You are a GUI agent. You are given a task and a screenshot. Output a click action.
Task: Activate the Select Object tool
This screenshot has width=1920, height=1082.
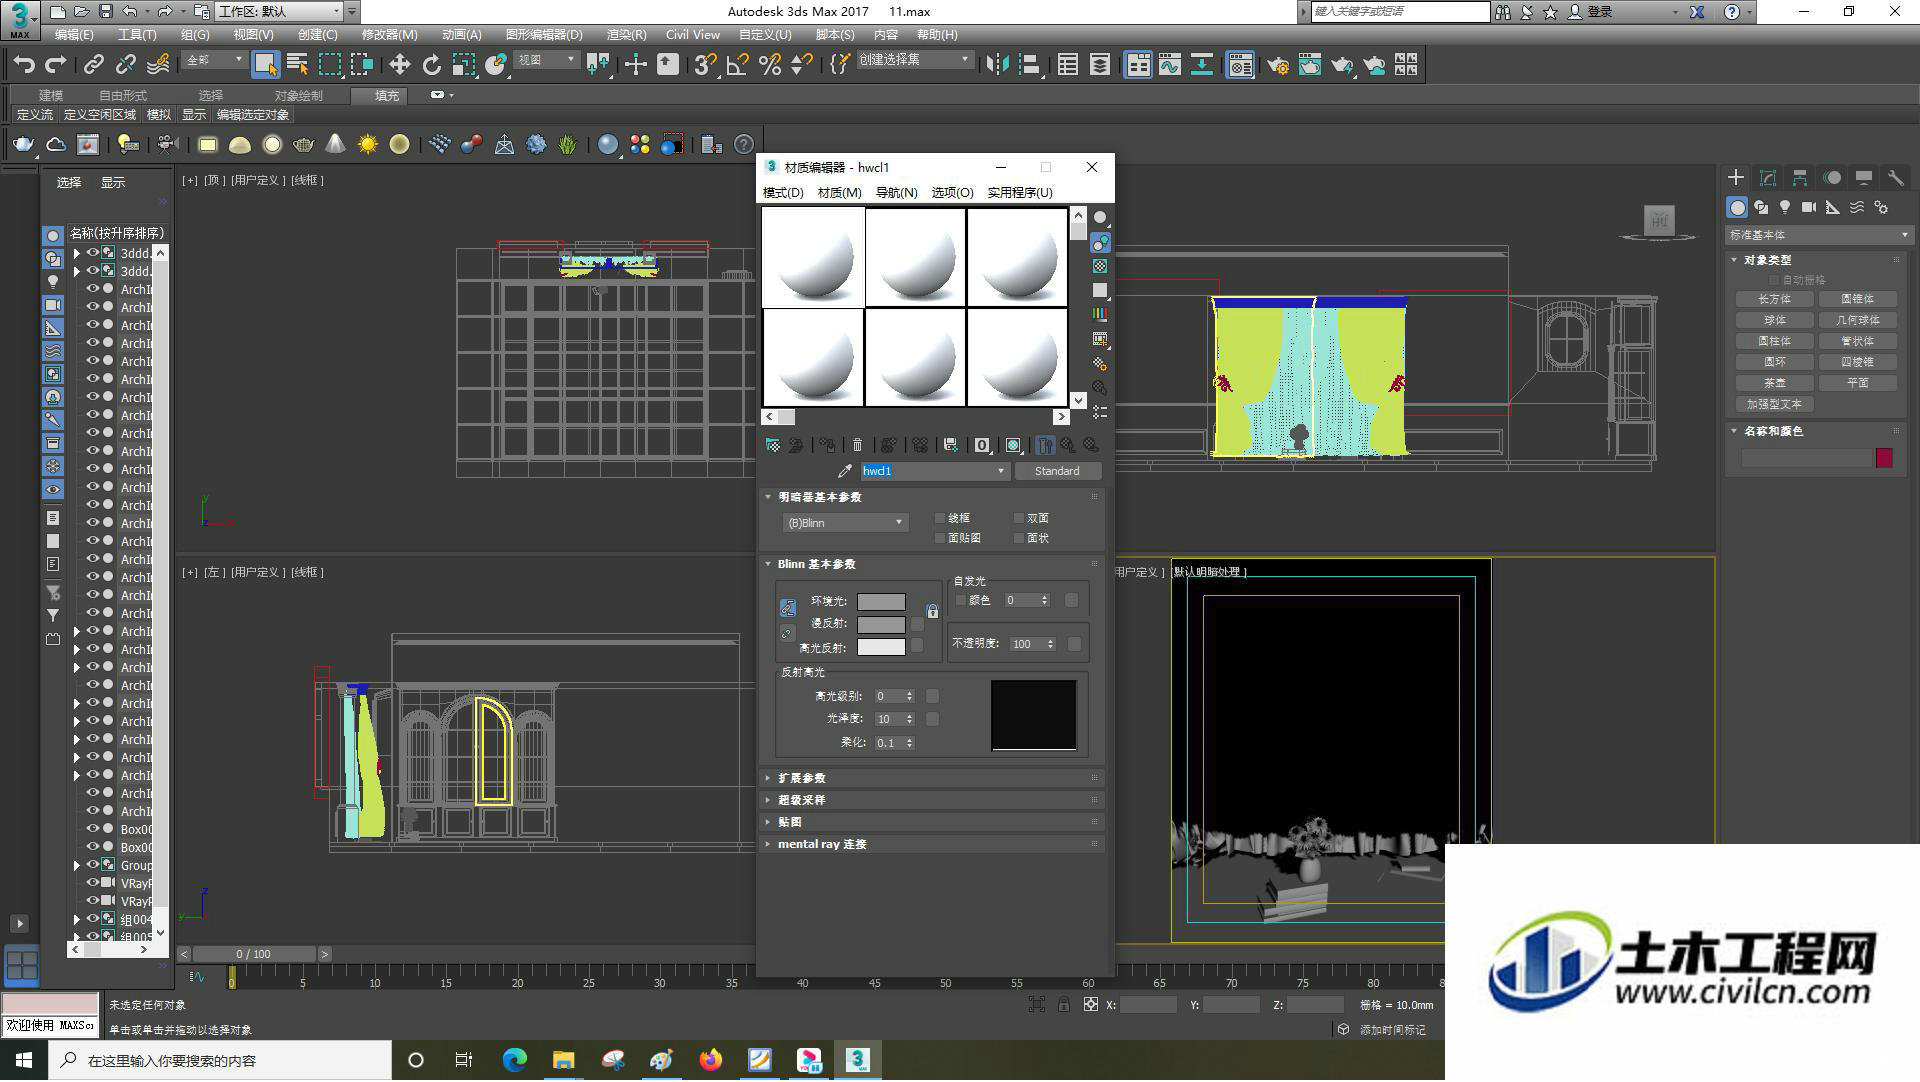[x=265, y=65]
